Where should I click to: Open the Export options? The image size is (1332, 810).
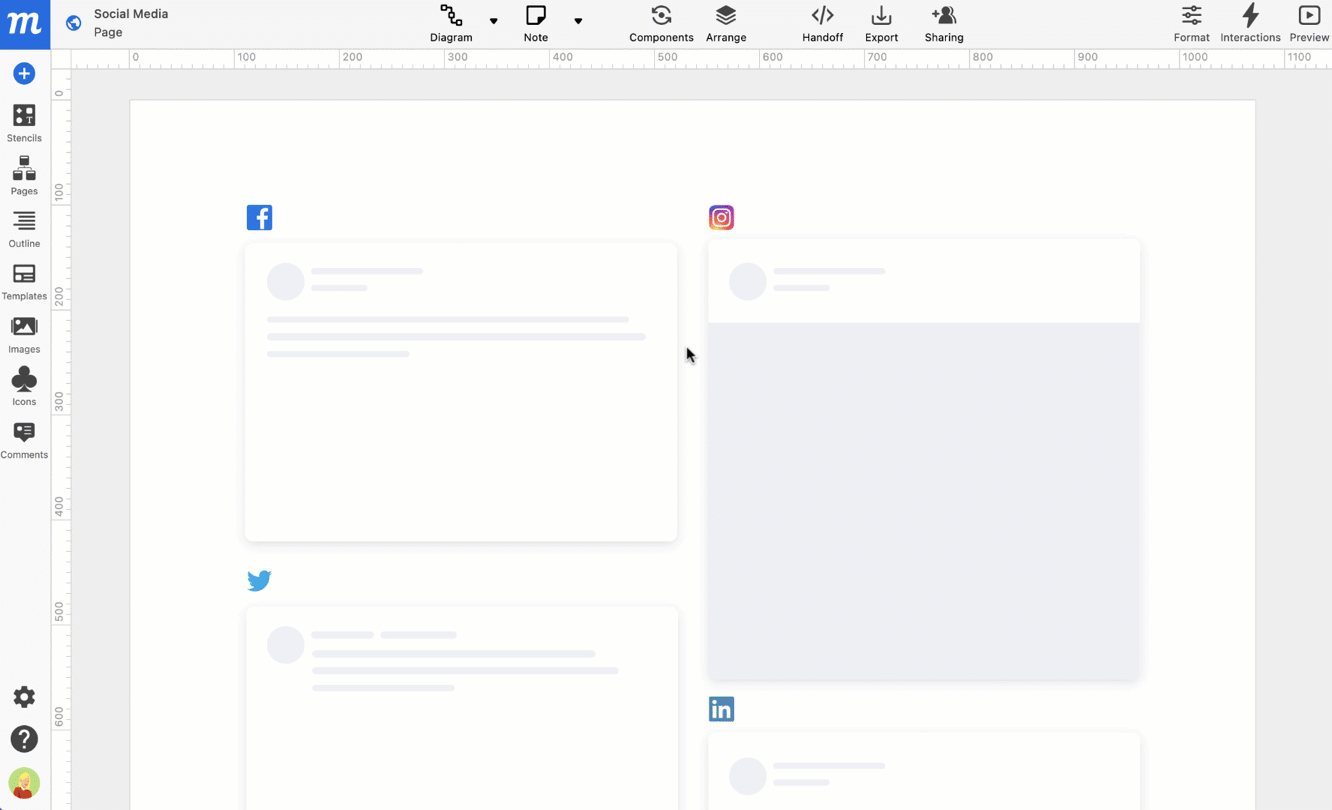pyautogui.click(x=881, y=23)
